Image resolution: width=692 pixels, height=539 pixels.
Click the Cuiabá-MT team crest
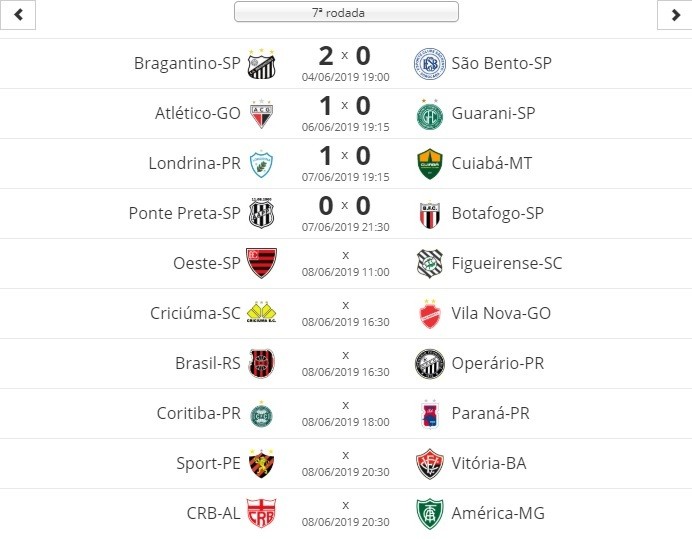(429, 164)
